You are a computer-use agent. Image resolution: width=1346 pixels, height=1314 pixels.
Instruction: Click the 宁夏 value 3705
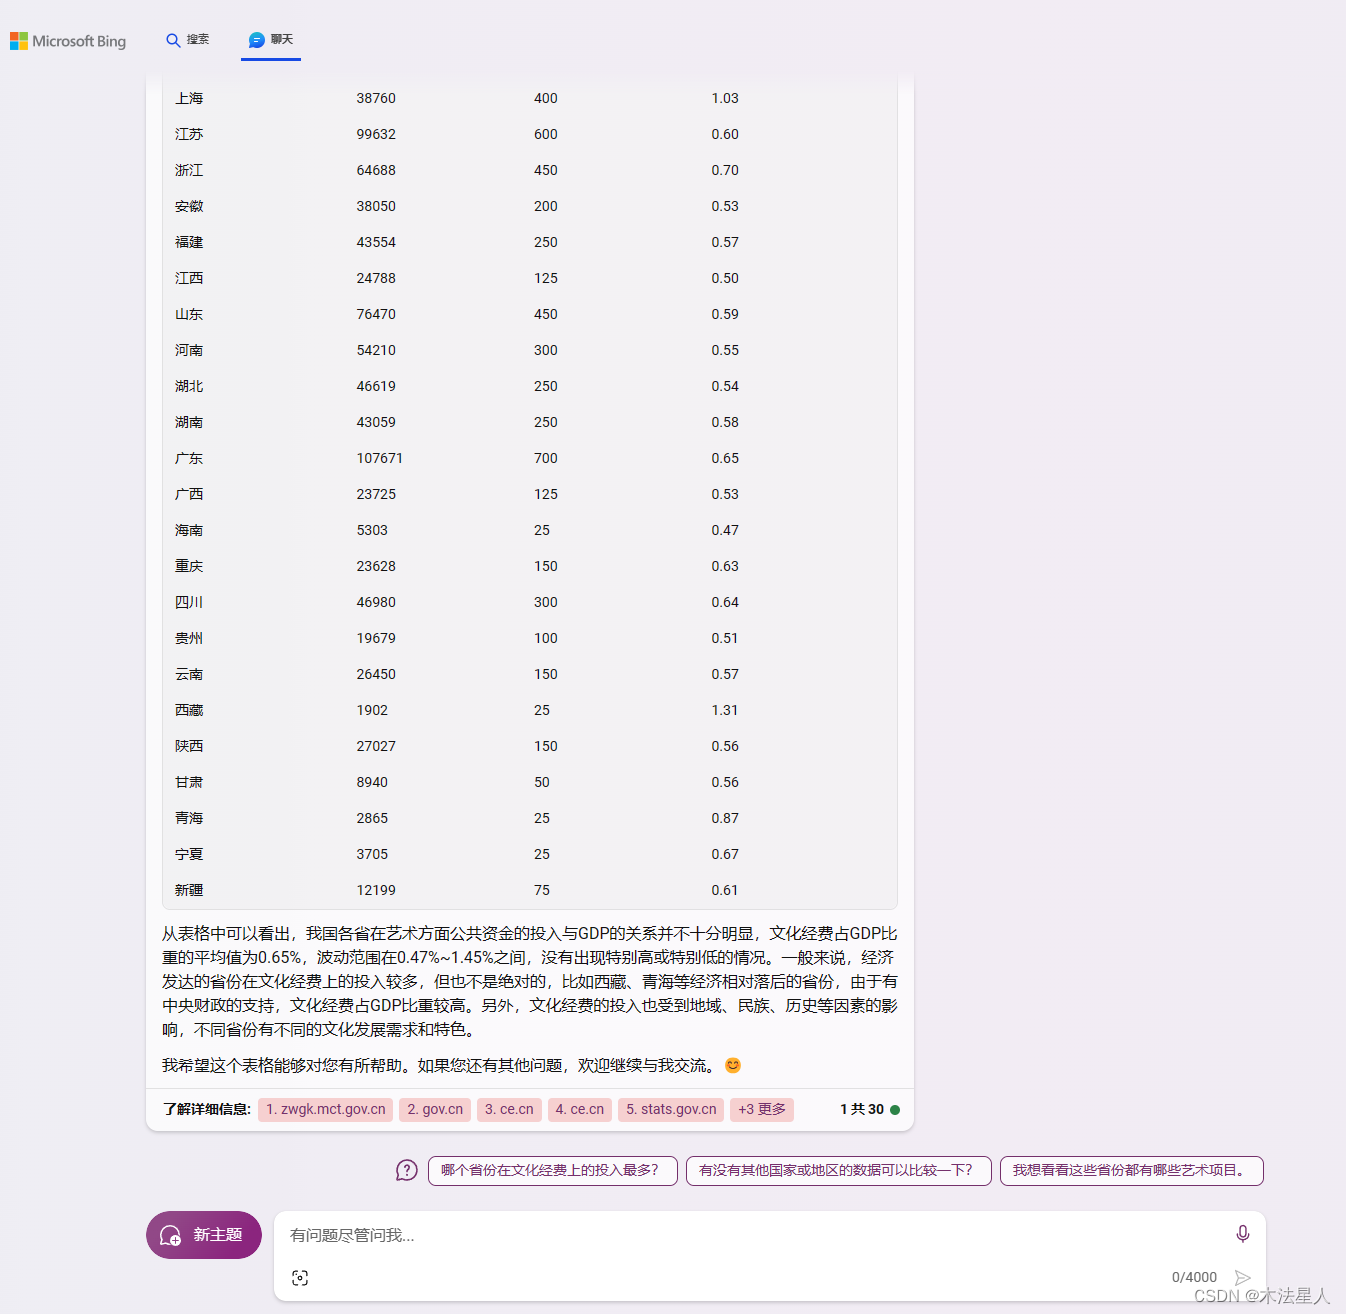372,854
